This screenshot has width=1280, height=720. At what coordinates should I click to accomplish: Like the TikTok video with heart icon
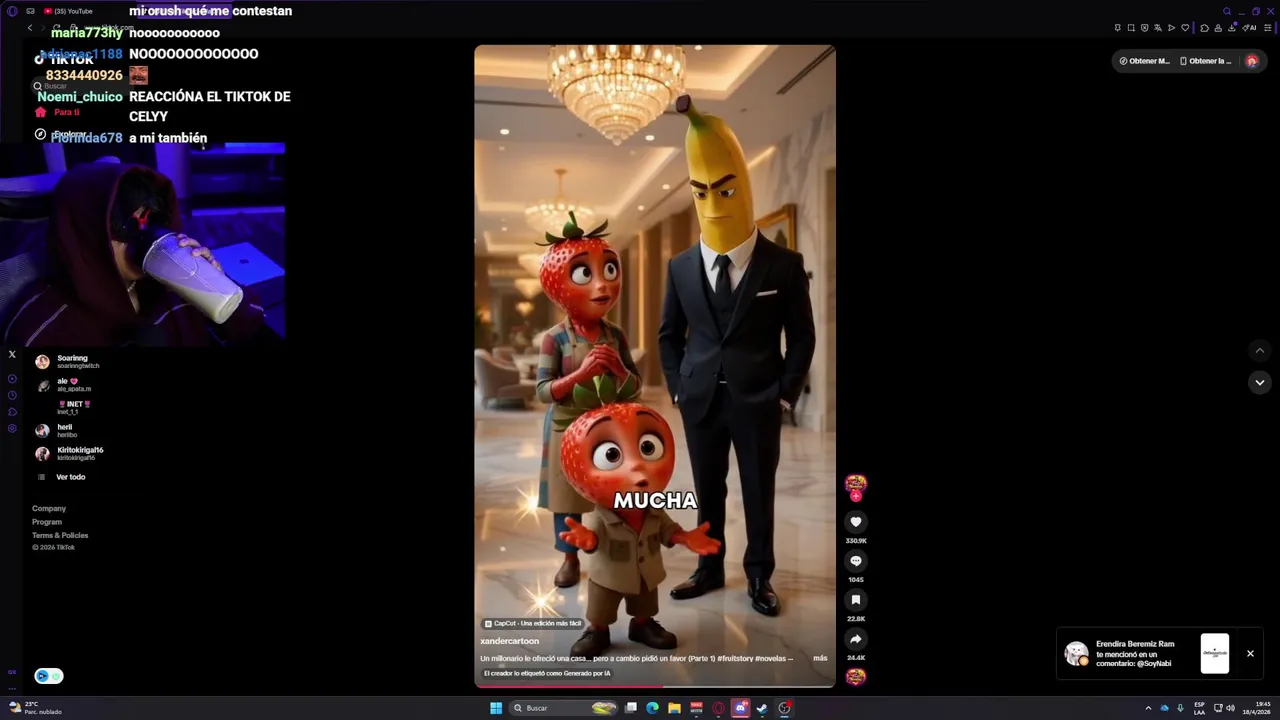tap(856, 521)
